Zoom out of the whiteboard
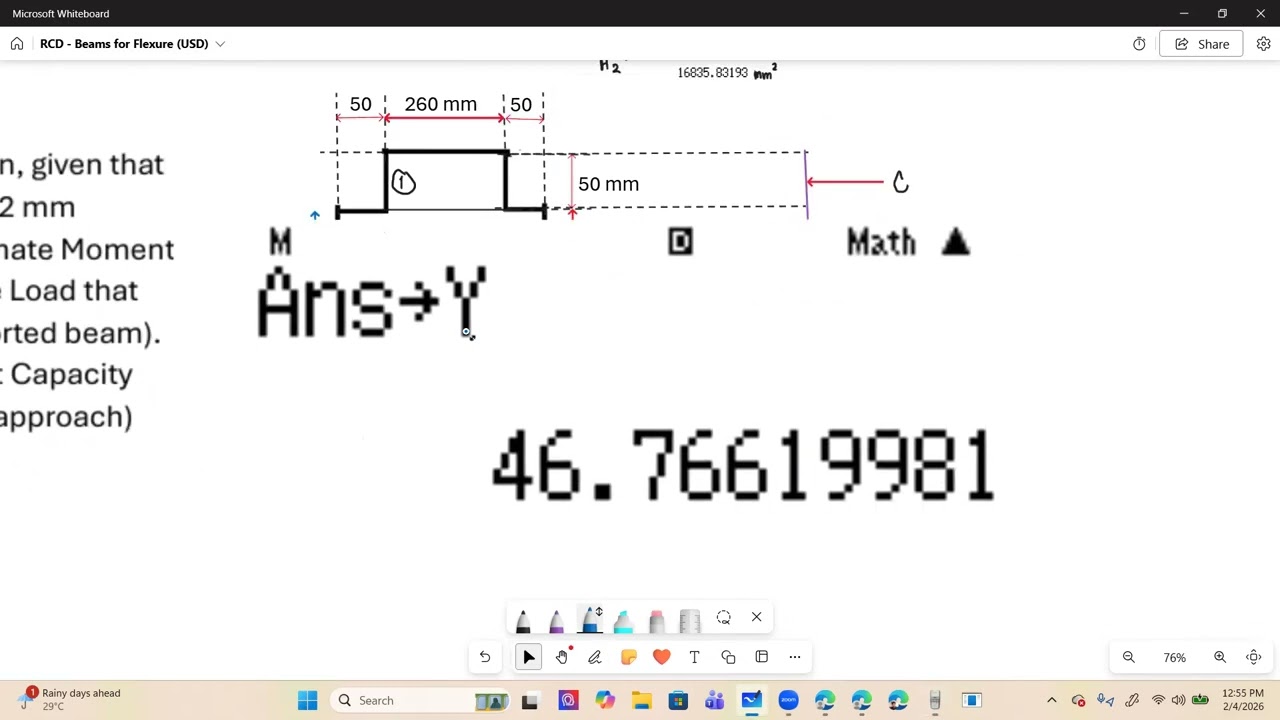The image size is (1280, 720). click(1129, 657)
